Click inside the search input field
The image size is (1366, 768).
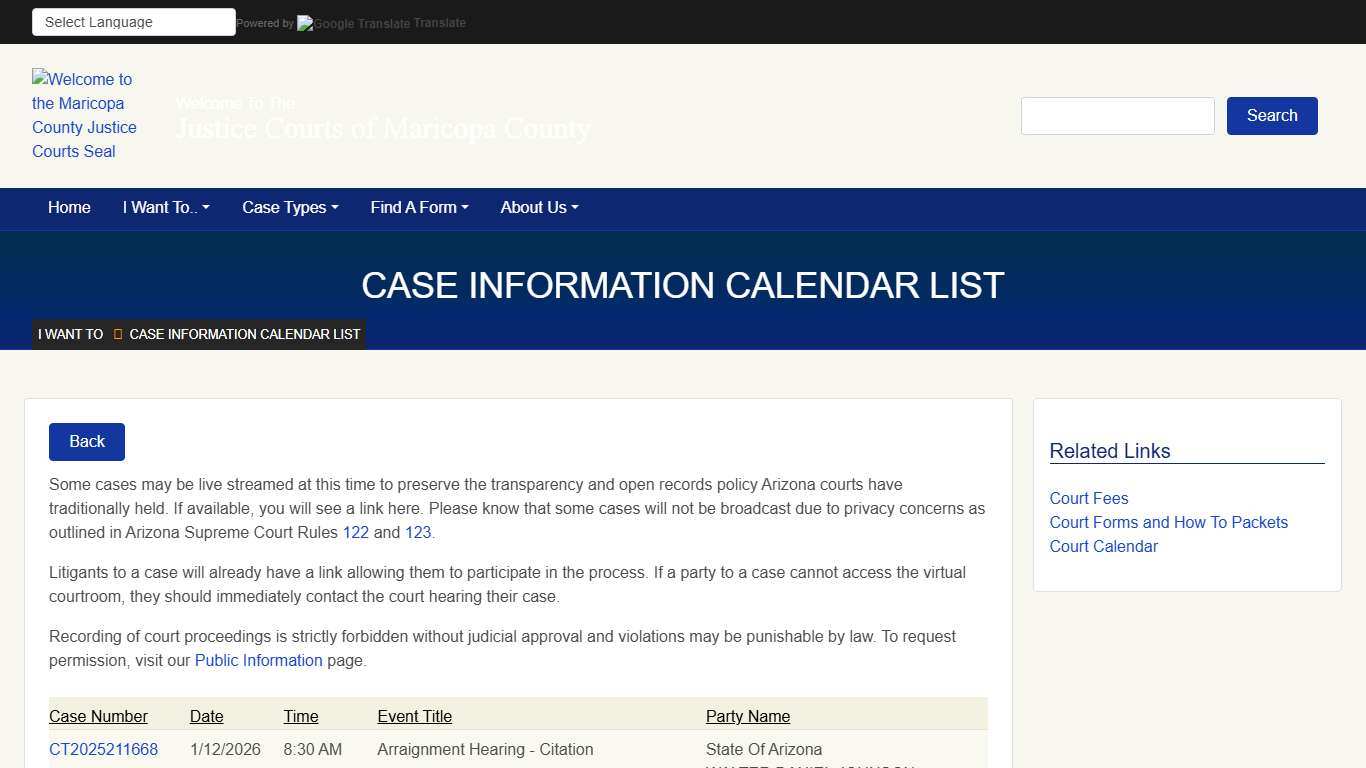coord(1117,115)
